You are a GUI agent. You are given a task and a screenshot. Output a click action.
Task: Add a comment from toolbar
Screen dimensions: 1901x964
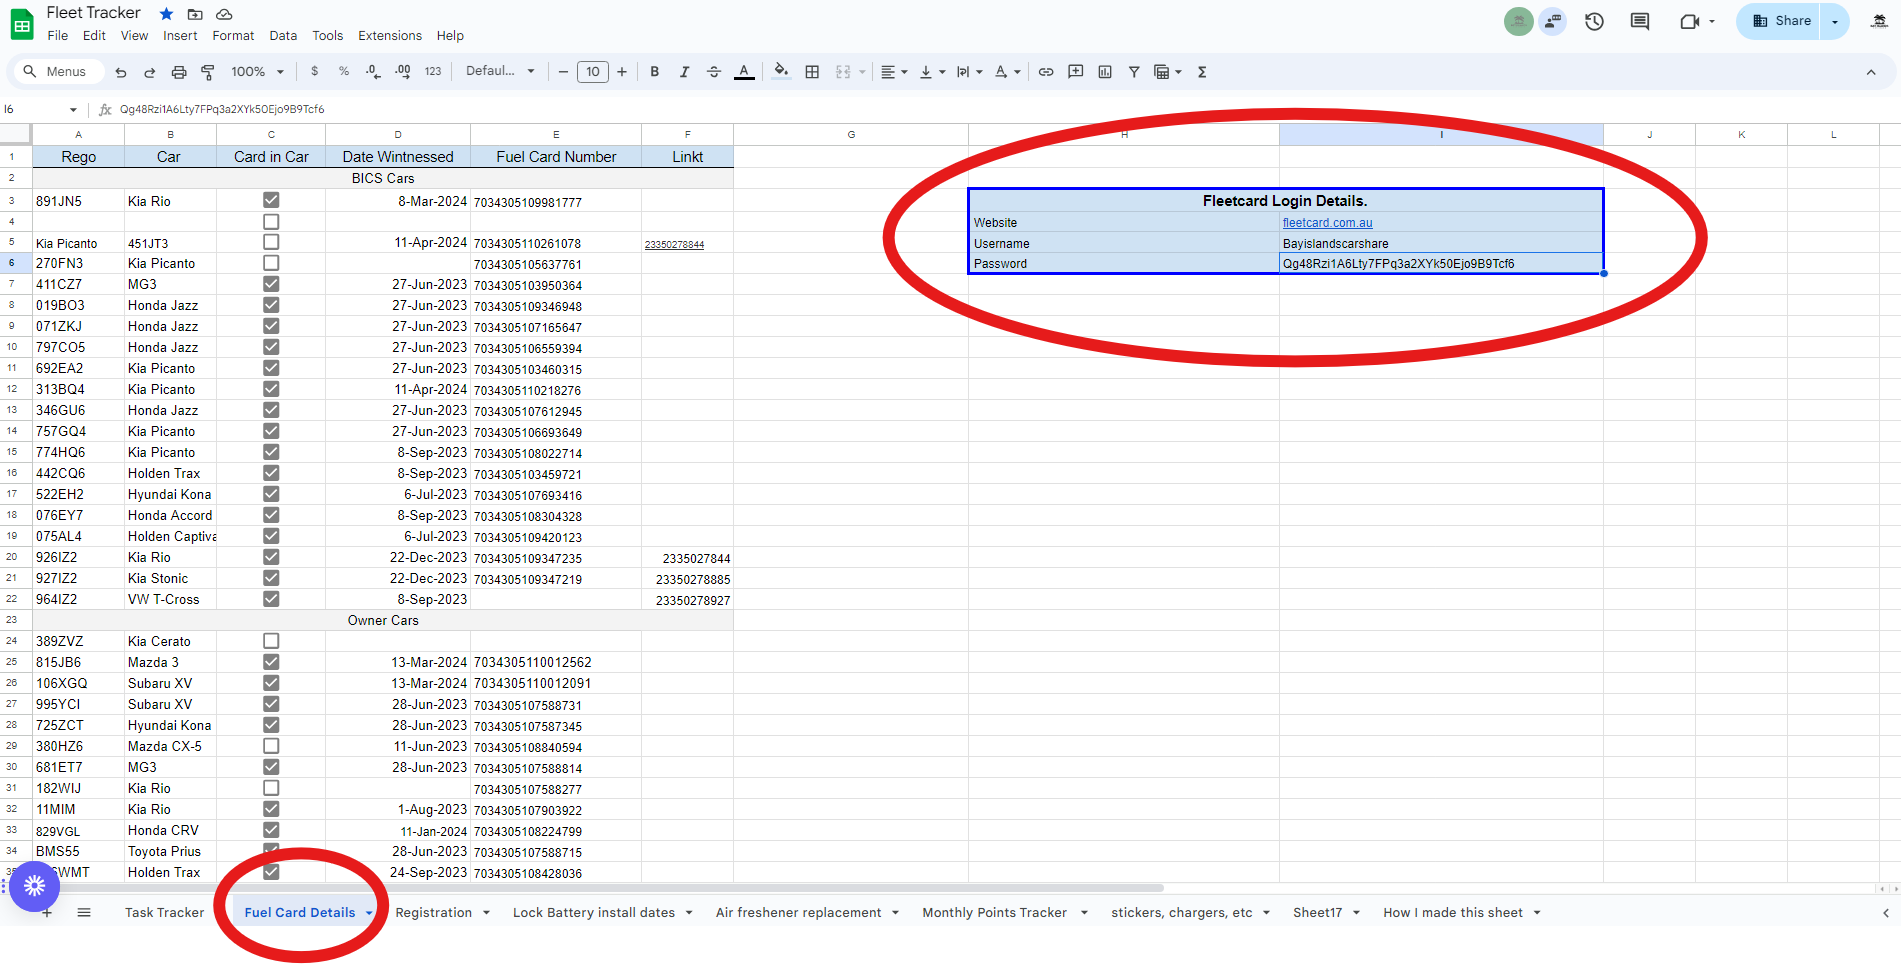coord(1076,72)
